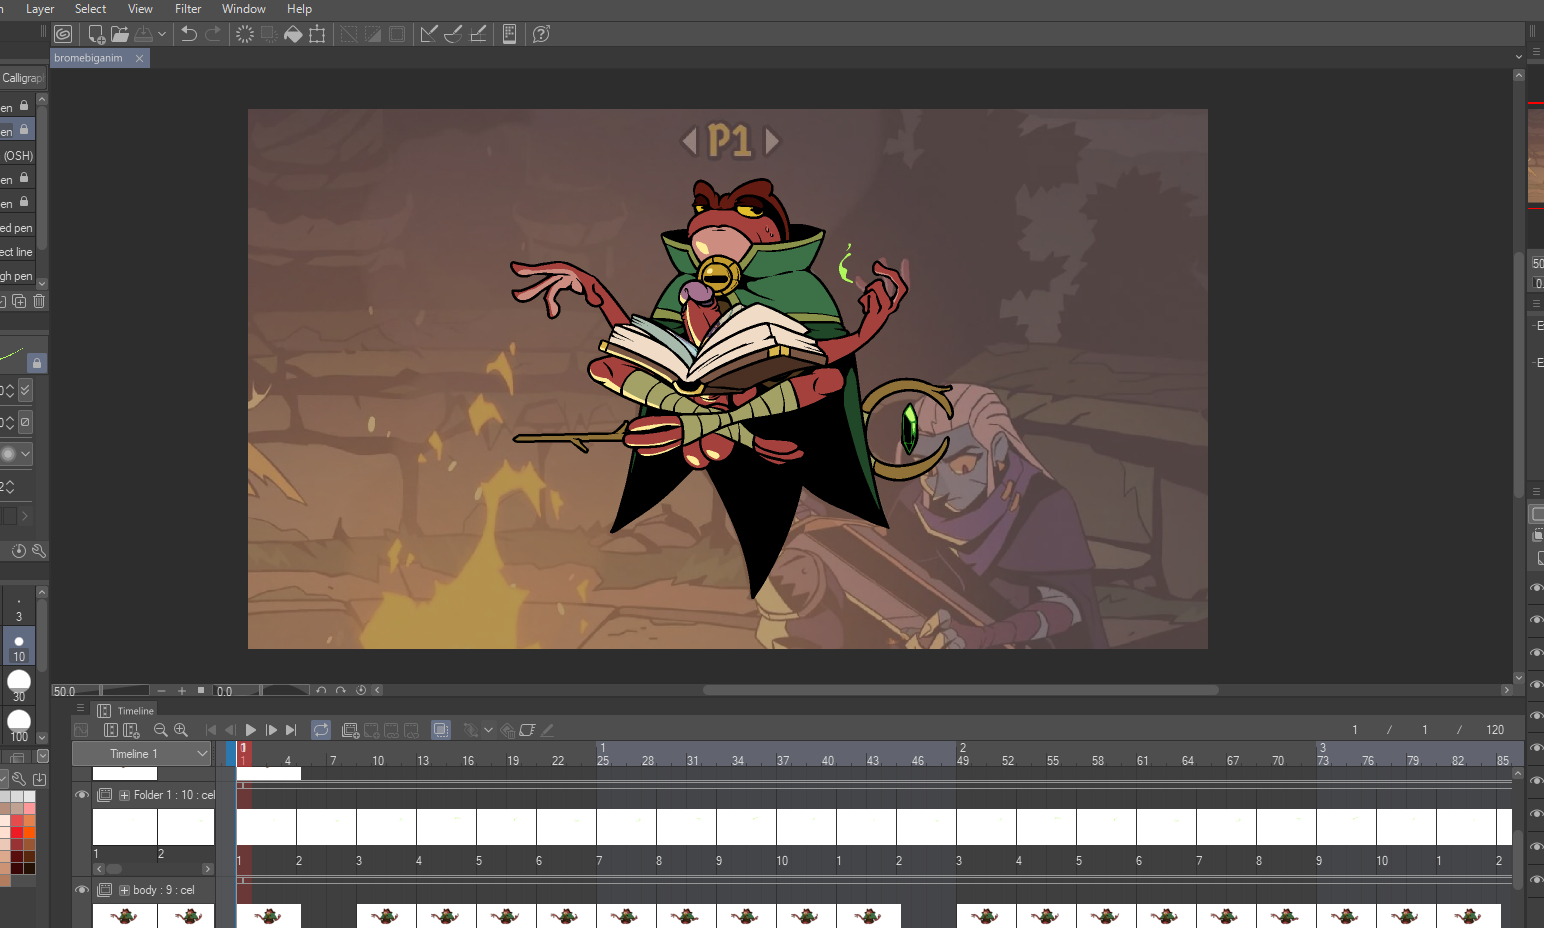
Task: Select brush size 30 preset
Action: click(19, 684)
